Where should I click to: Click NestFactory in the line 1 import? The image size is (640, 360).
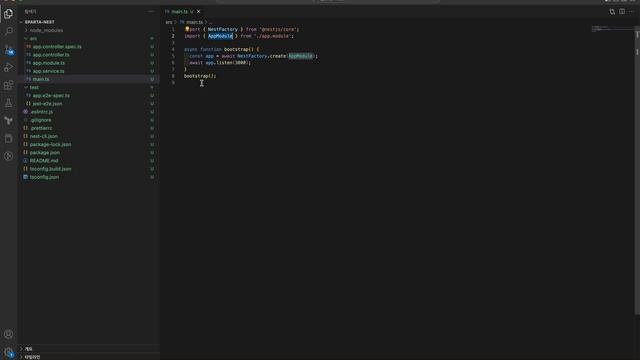pyautogui.click(x=222, y=29)
